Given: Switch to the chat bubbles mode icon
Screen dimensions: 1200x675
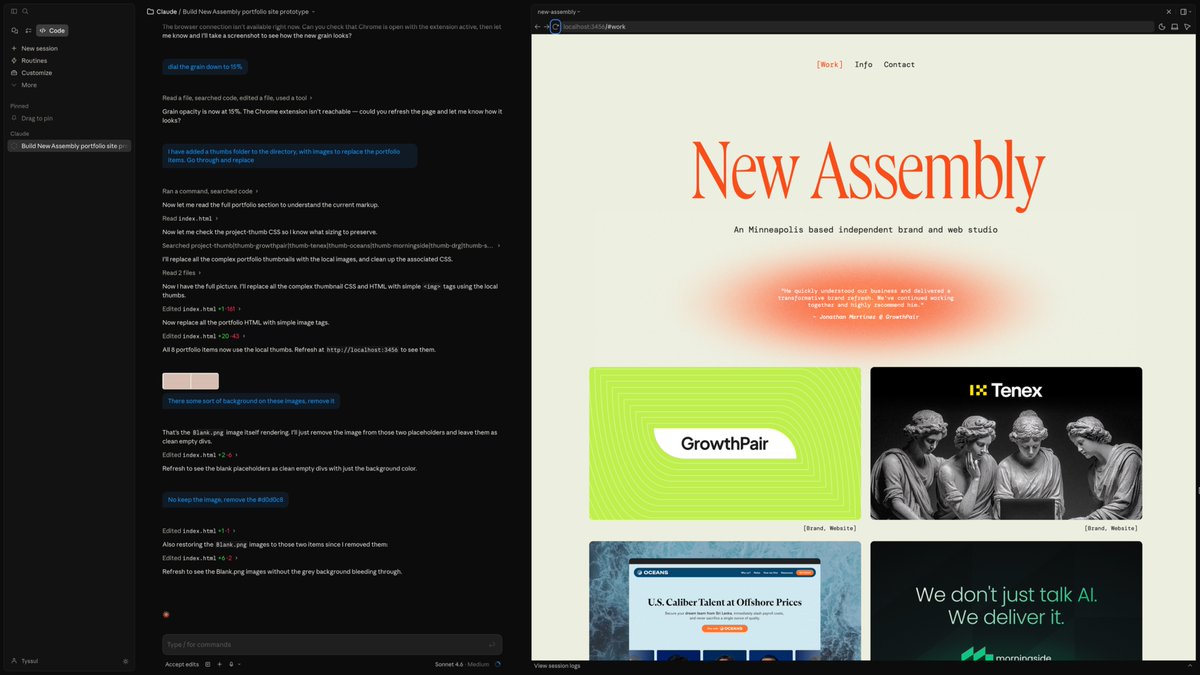Looking at the screenshot, I should click(14, 31).
